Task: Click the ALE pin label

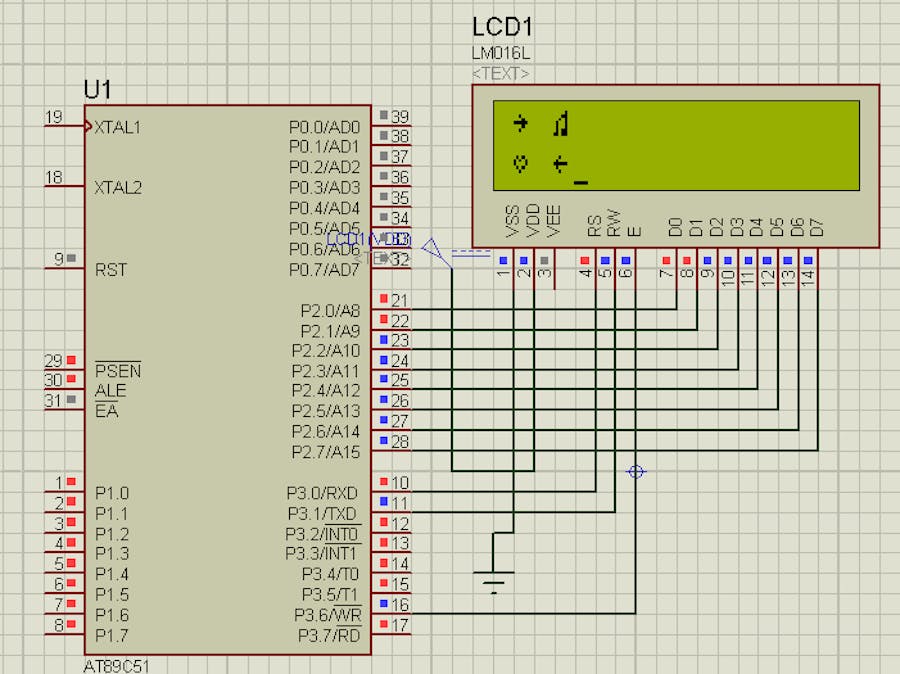Action: (x=111, y=390)
